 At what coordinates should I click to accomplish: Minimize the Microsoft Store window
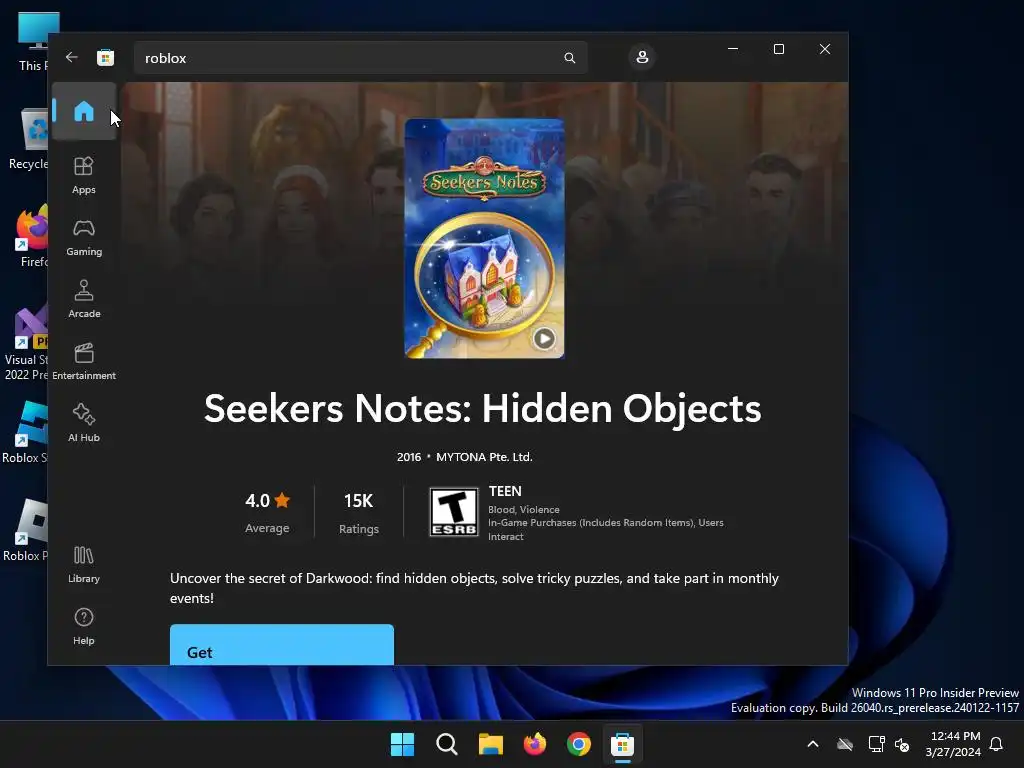733,49
